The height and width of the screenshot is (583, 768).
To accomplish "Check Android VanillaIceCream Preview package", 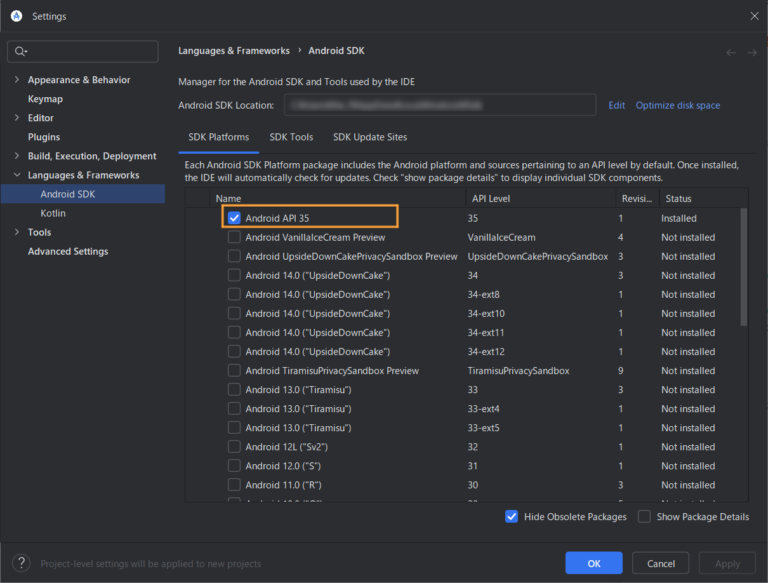I will (234, 237).
